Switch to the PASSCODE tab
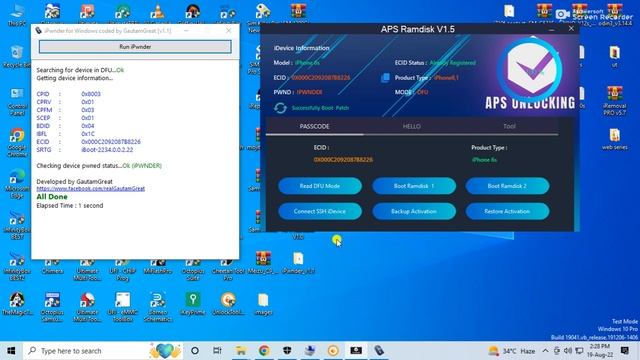The height and width of the screenshot is (360, 640). click(314, 127)
